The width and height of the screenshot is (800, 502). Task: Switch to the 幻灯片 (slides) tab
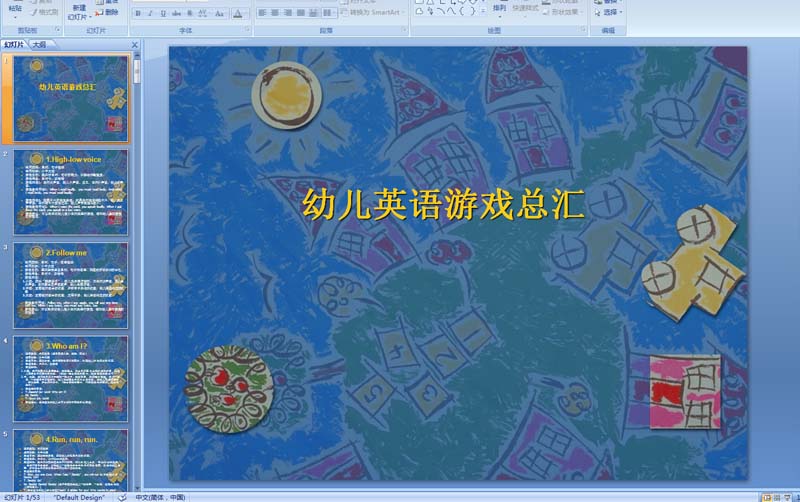(14, 45)
